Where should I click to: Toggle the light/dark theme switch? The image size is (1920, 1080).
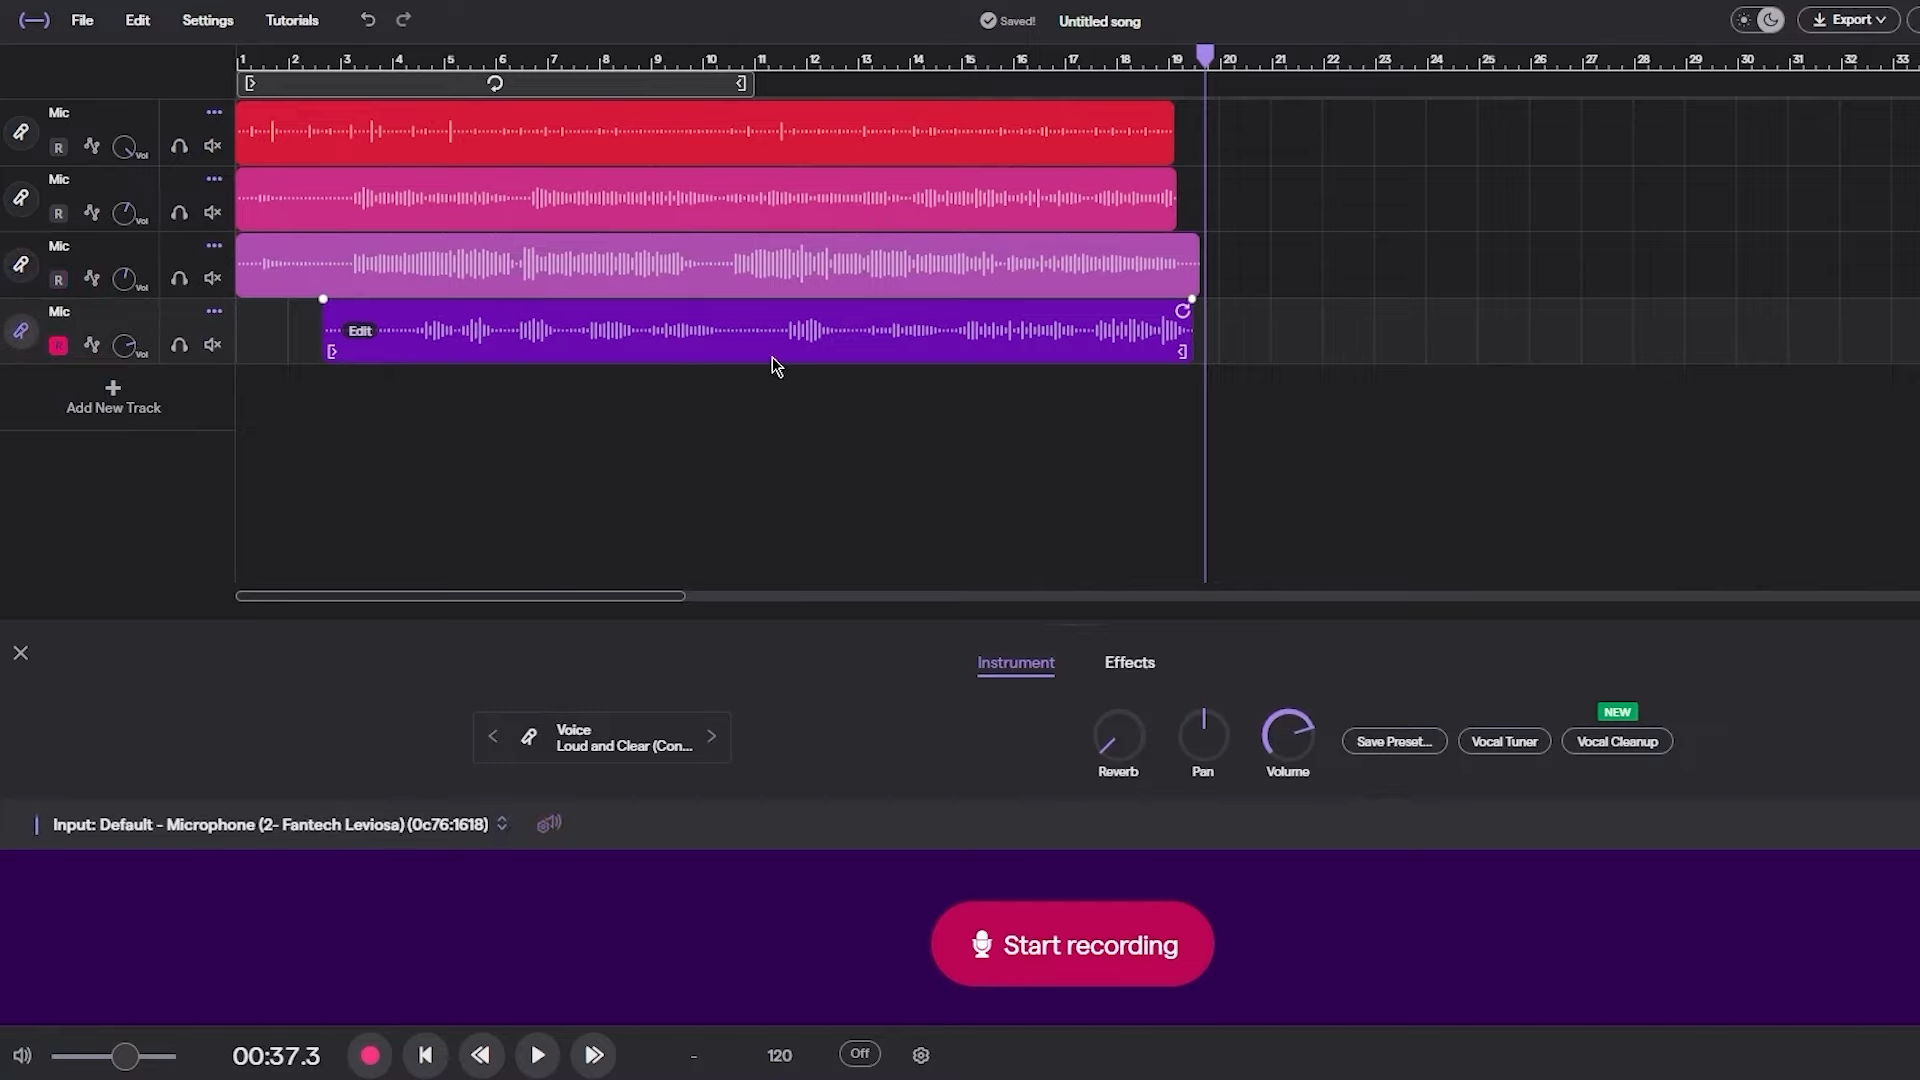click(1757, 20)
